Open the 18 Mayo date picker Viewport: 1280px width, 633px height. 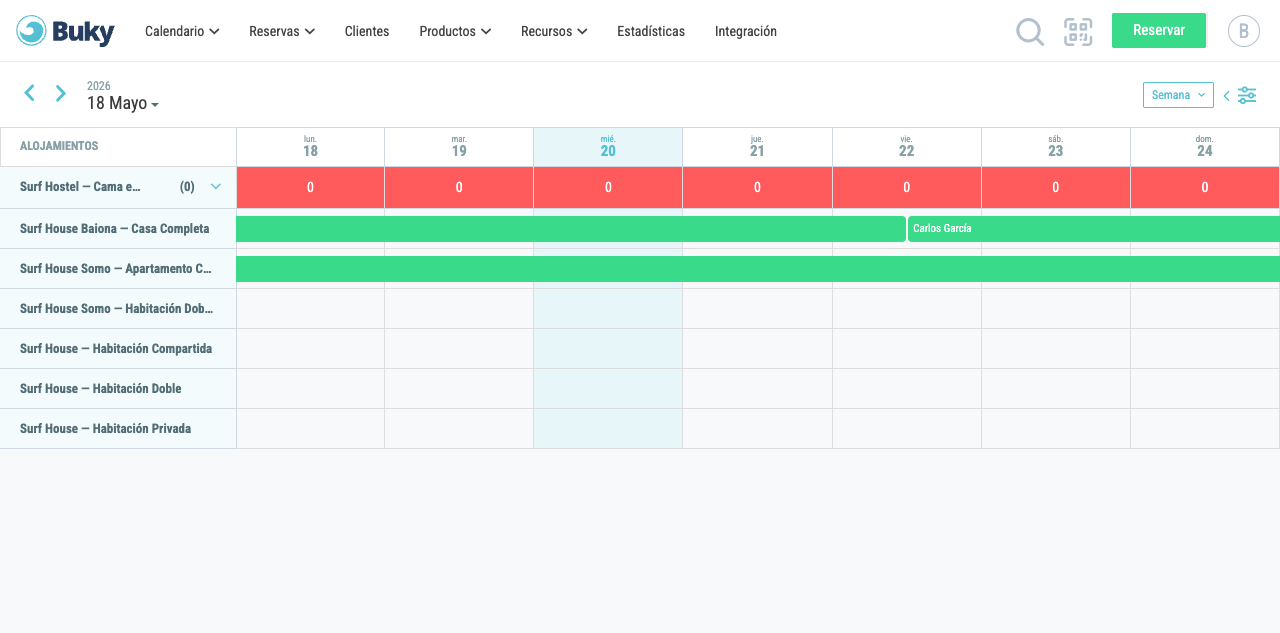123,103
